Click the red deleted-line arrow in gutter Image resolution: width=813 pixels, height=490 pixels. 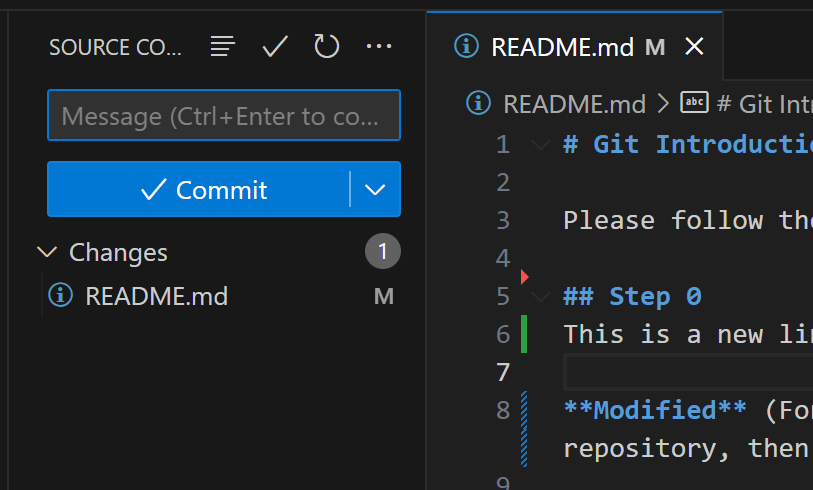tap(524, 277)
